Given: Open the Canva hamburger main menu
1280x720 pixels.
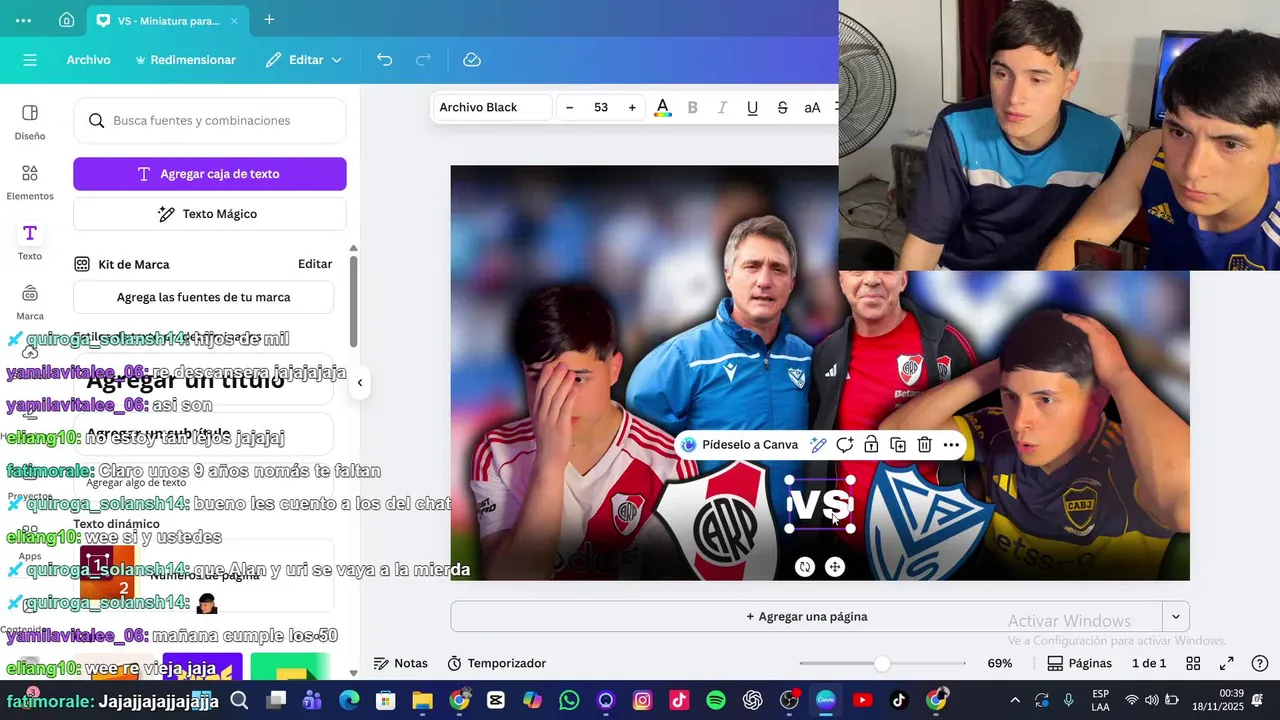Looking at the screenshot, I should [x=30, y=60].
